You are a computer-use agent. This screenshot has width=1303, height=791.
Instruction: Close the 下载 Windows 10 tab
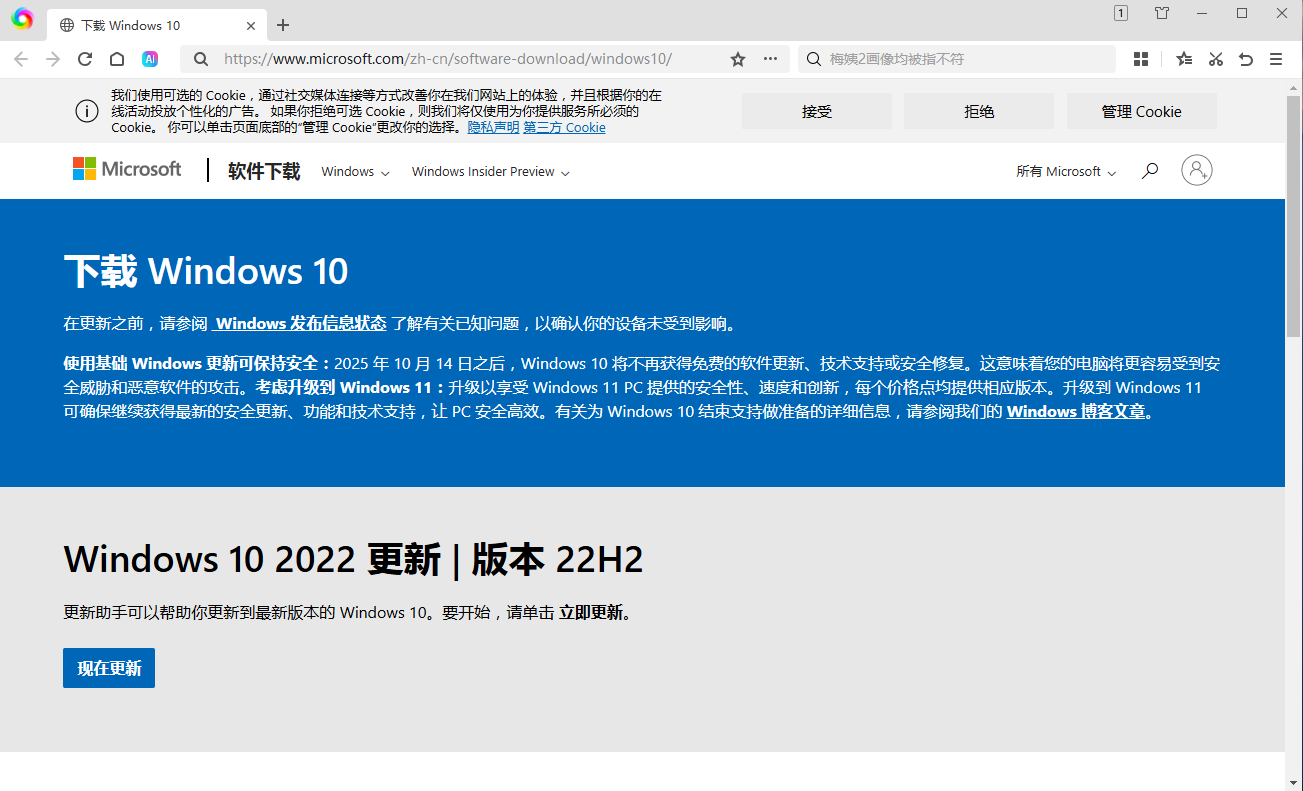251,25
